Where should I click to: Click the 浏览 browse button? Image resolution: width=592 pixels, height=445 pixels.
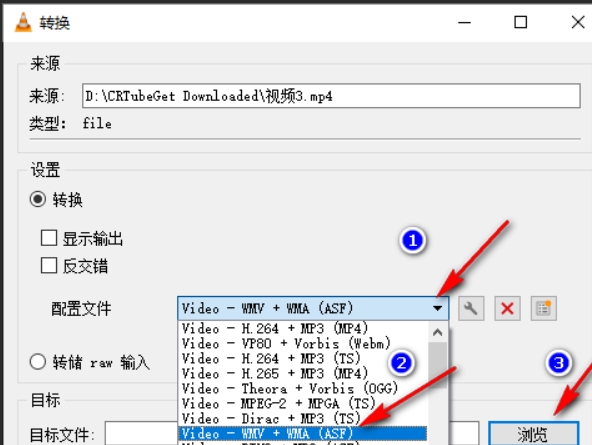pyautogui.click(x=533, y=434)
